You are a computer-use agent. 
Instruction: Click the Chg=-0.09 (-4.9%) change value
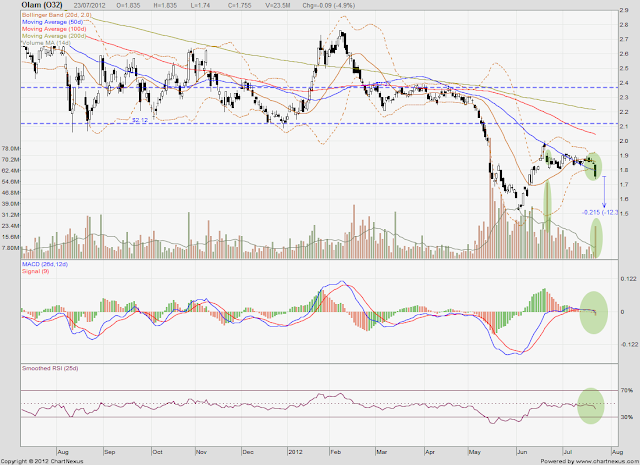329,6
